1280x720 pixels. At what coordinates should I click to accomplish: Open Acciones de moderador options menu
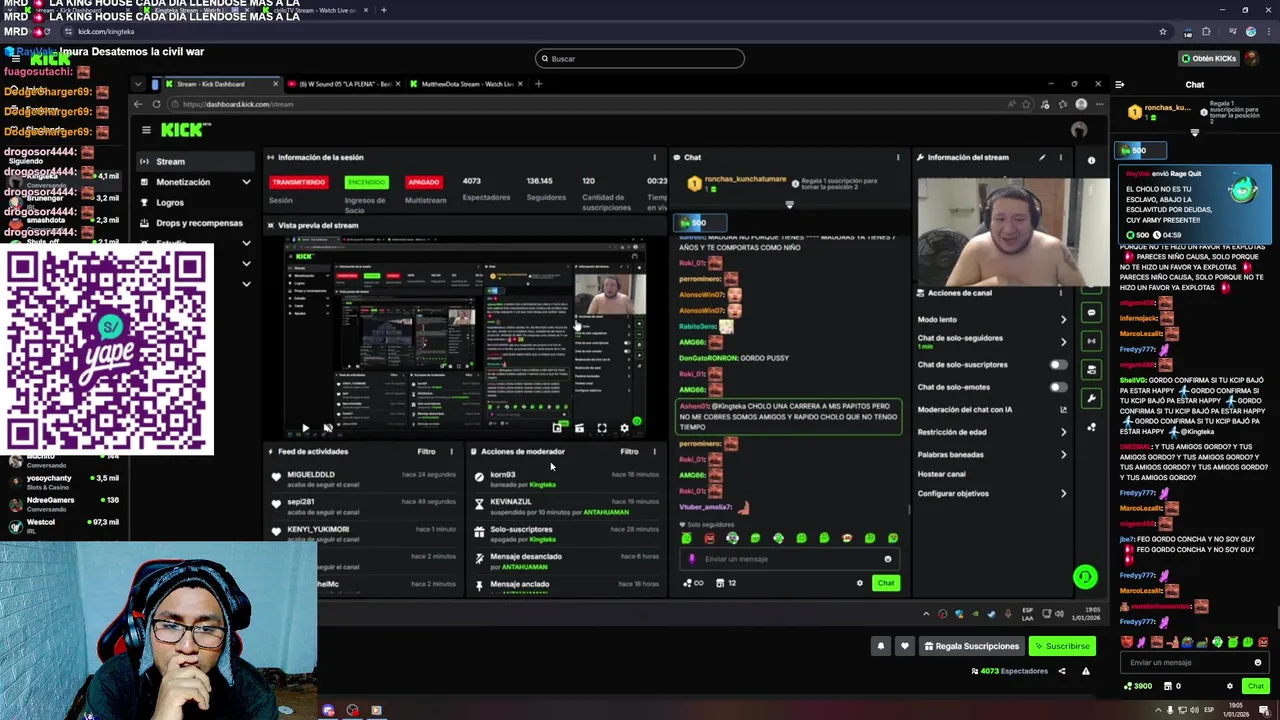point(655,452)
